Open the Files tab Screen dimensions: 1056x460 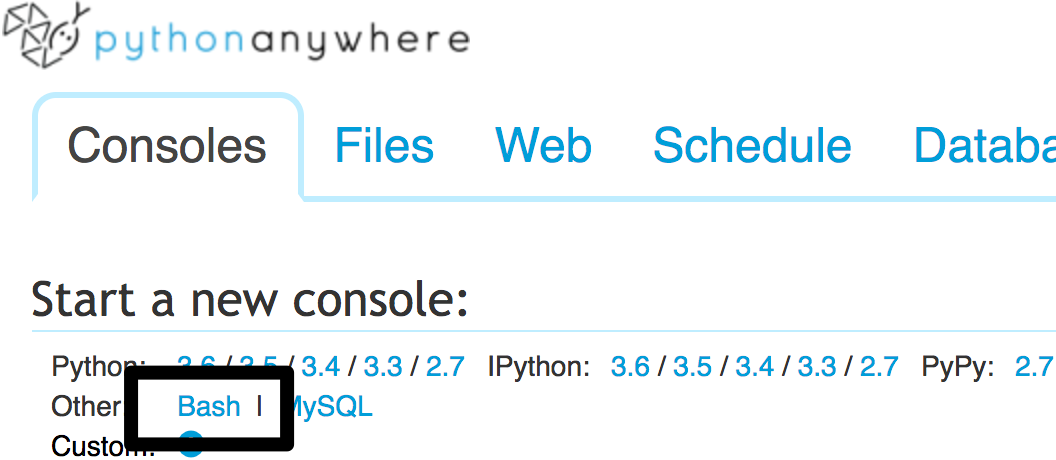click(x=384, y=146)
